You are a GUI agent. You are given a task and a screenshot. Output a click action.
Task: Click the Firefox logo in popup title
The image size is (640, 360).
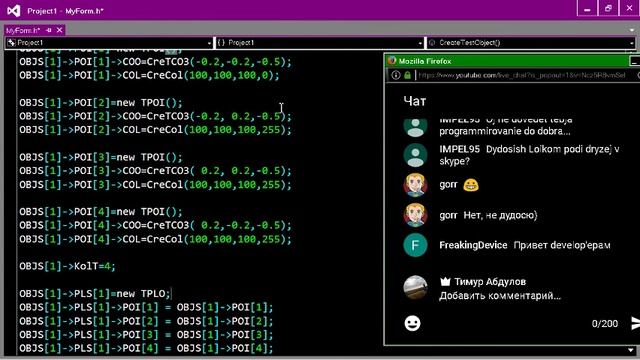click(x=392, y=61)
